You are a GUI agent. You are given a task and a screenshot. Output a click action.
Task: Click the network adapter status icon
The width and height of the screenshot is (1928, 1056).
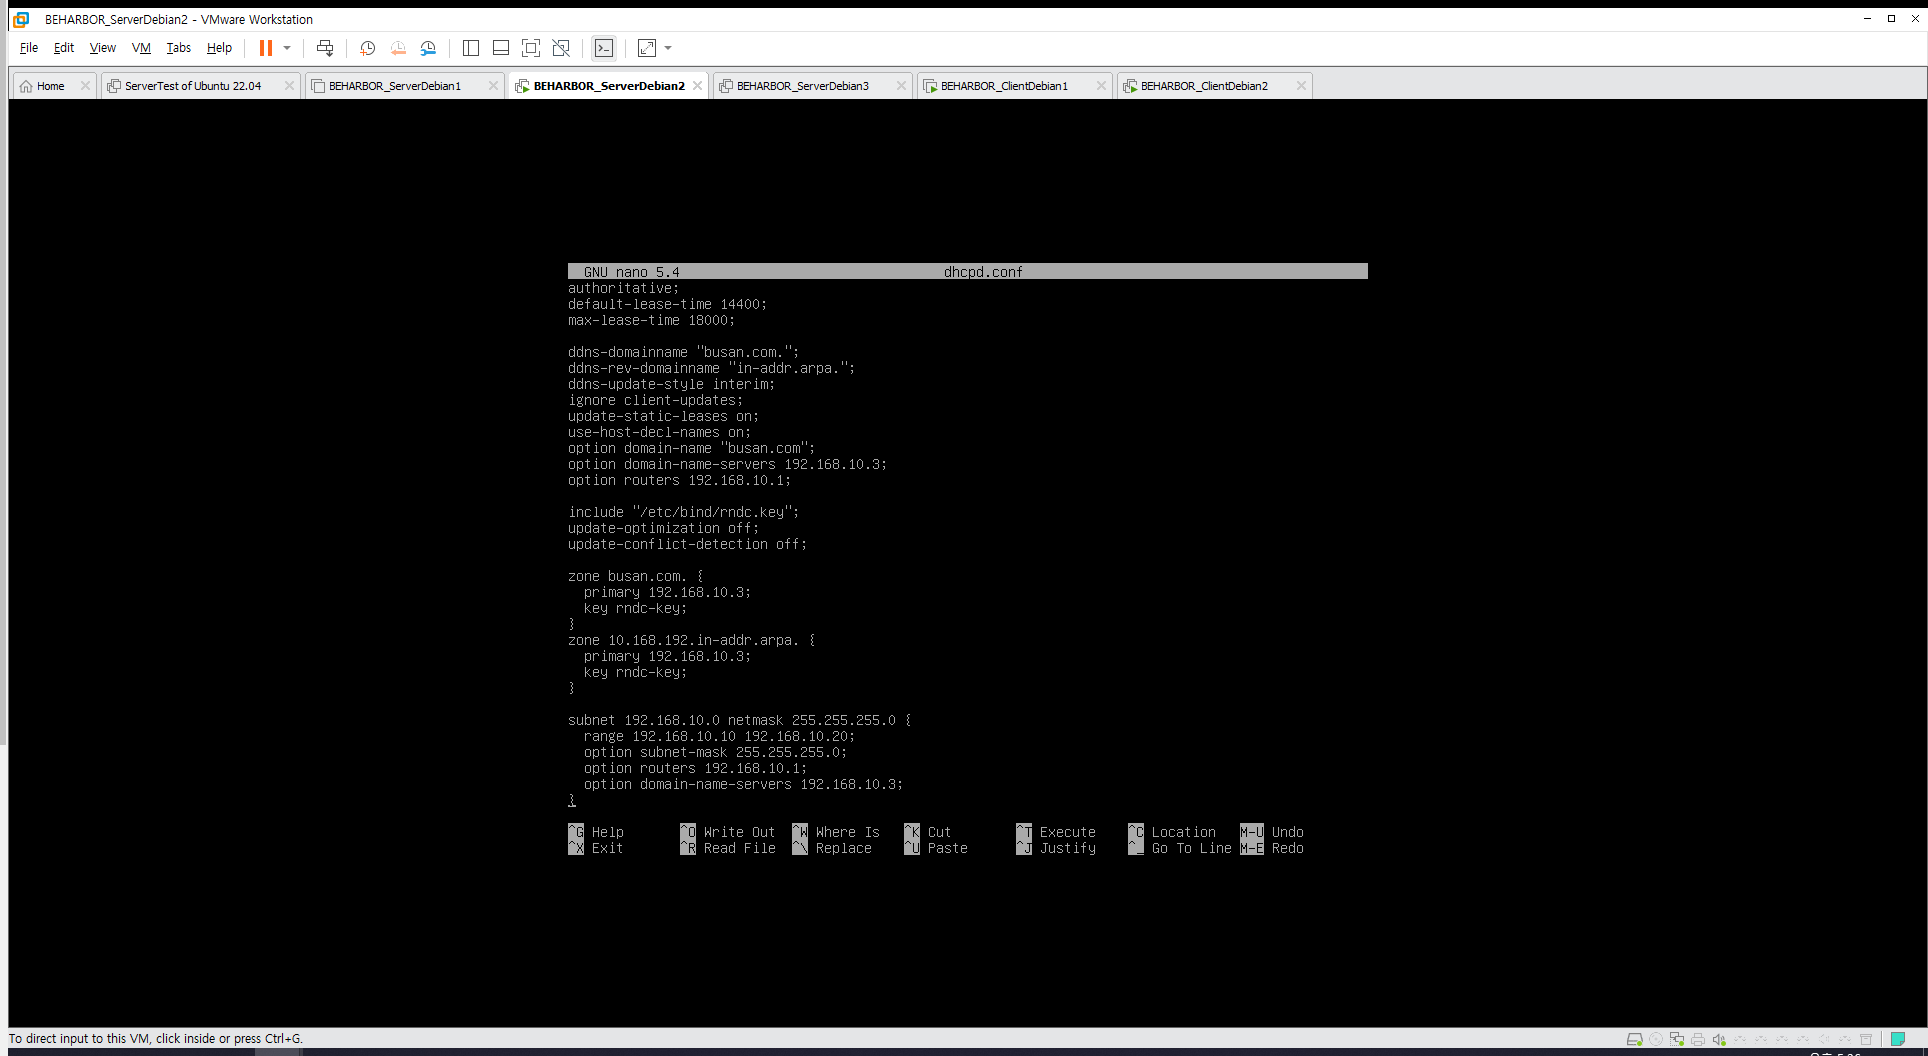click(x=1677, y=1039)
